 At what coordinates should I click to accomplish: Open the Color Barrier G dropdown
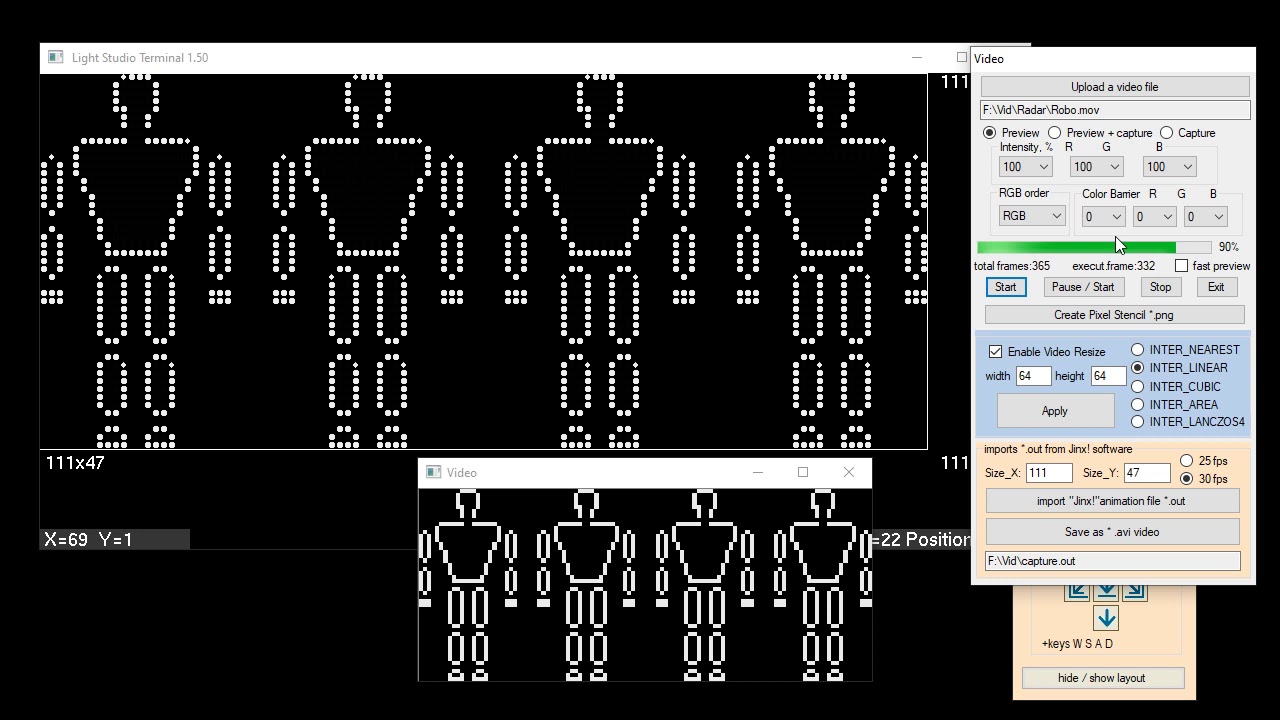(1154, 216)
